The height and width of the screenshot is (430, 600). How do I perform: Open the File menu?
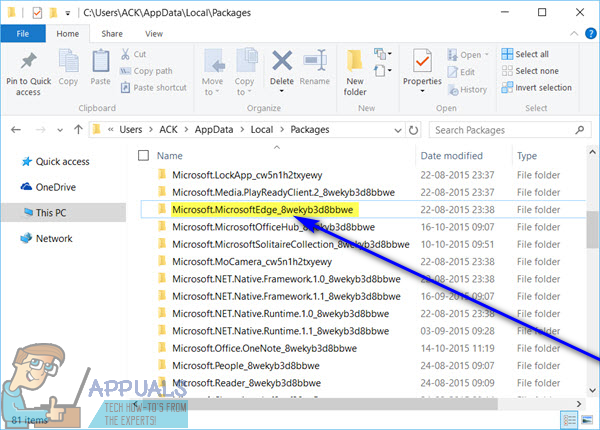point(23,34)
